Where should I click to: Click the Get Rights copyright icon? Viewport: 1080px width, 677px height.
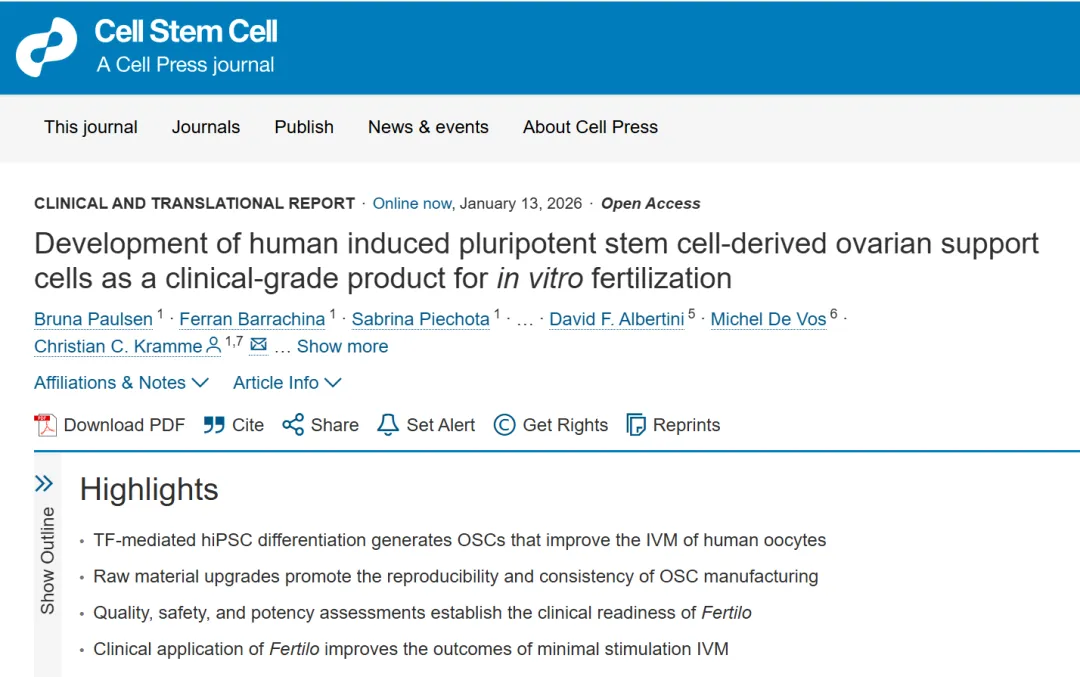tap(505, 425)
